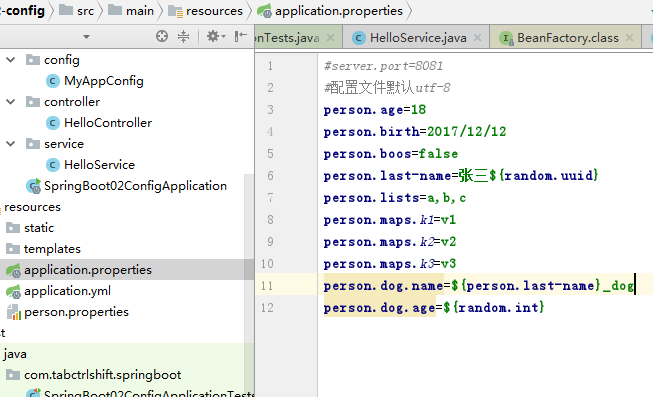This screenshot has height=397, width=653.
Task: Click the src breadcrumb folder icon
Action: (66, 10)
